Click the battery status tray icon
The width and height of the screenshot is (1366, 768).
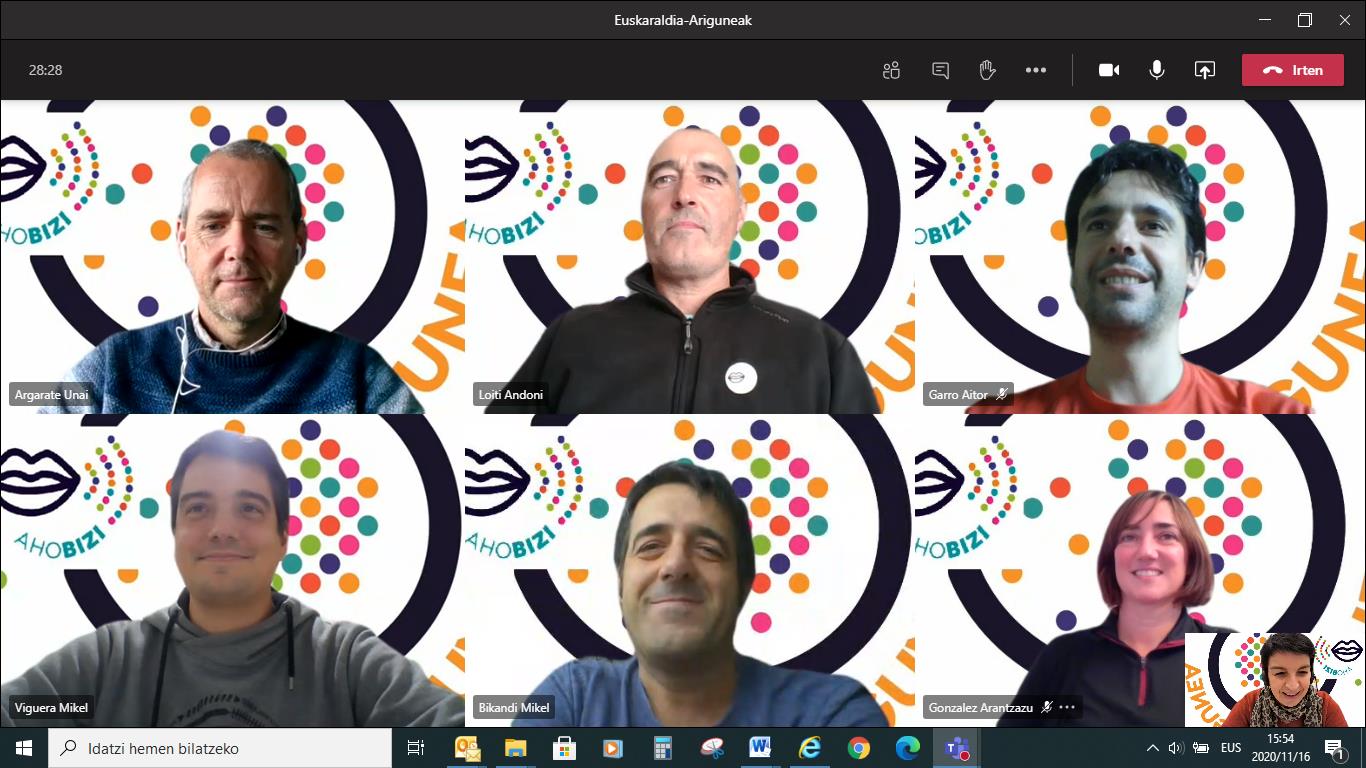(1201, 748)
